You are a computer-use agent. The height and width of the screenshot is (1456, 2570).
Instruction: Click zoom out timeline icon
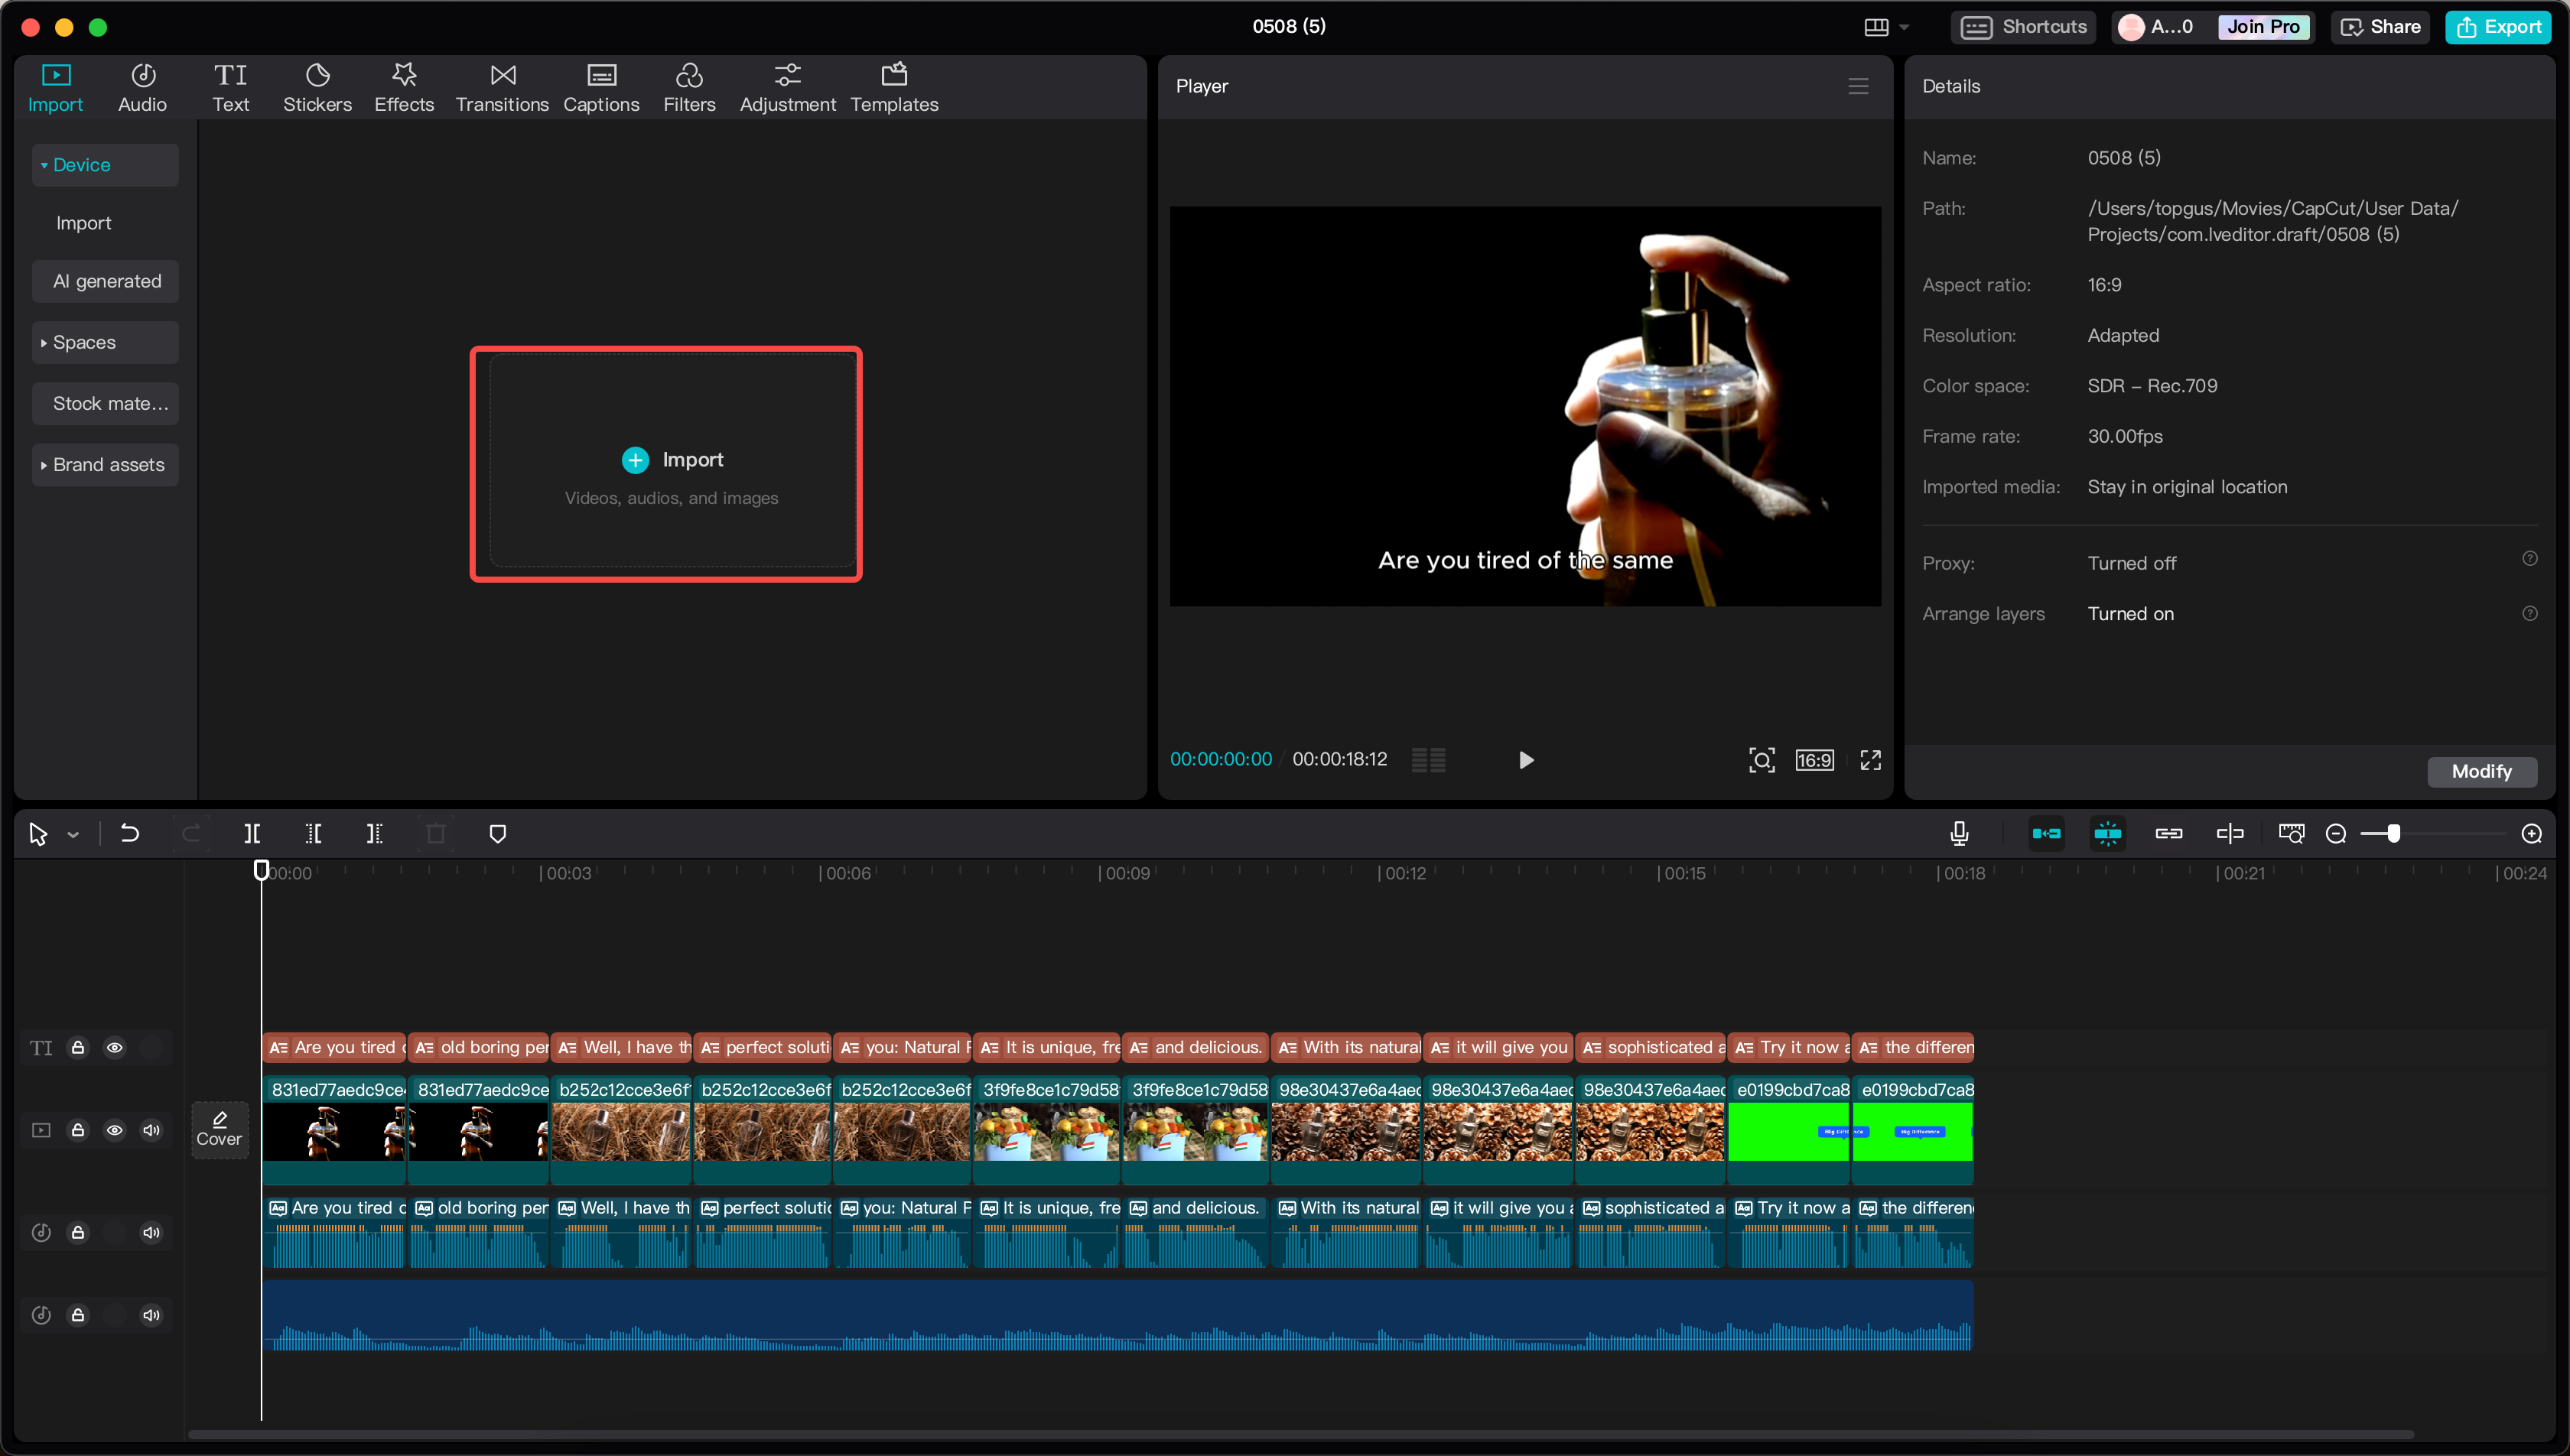2335,833
